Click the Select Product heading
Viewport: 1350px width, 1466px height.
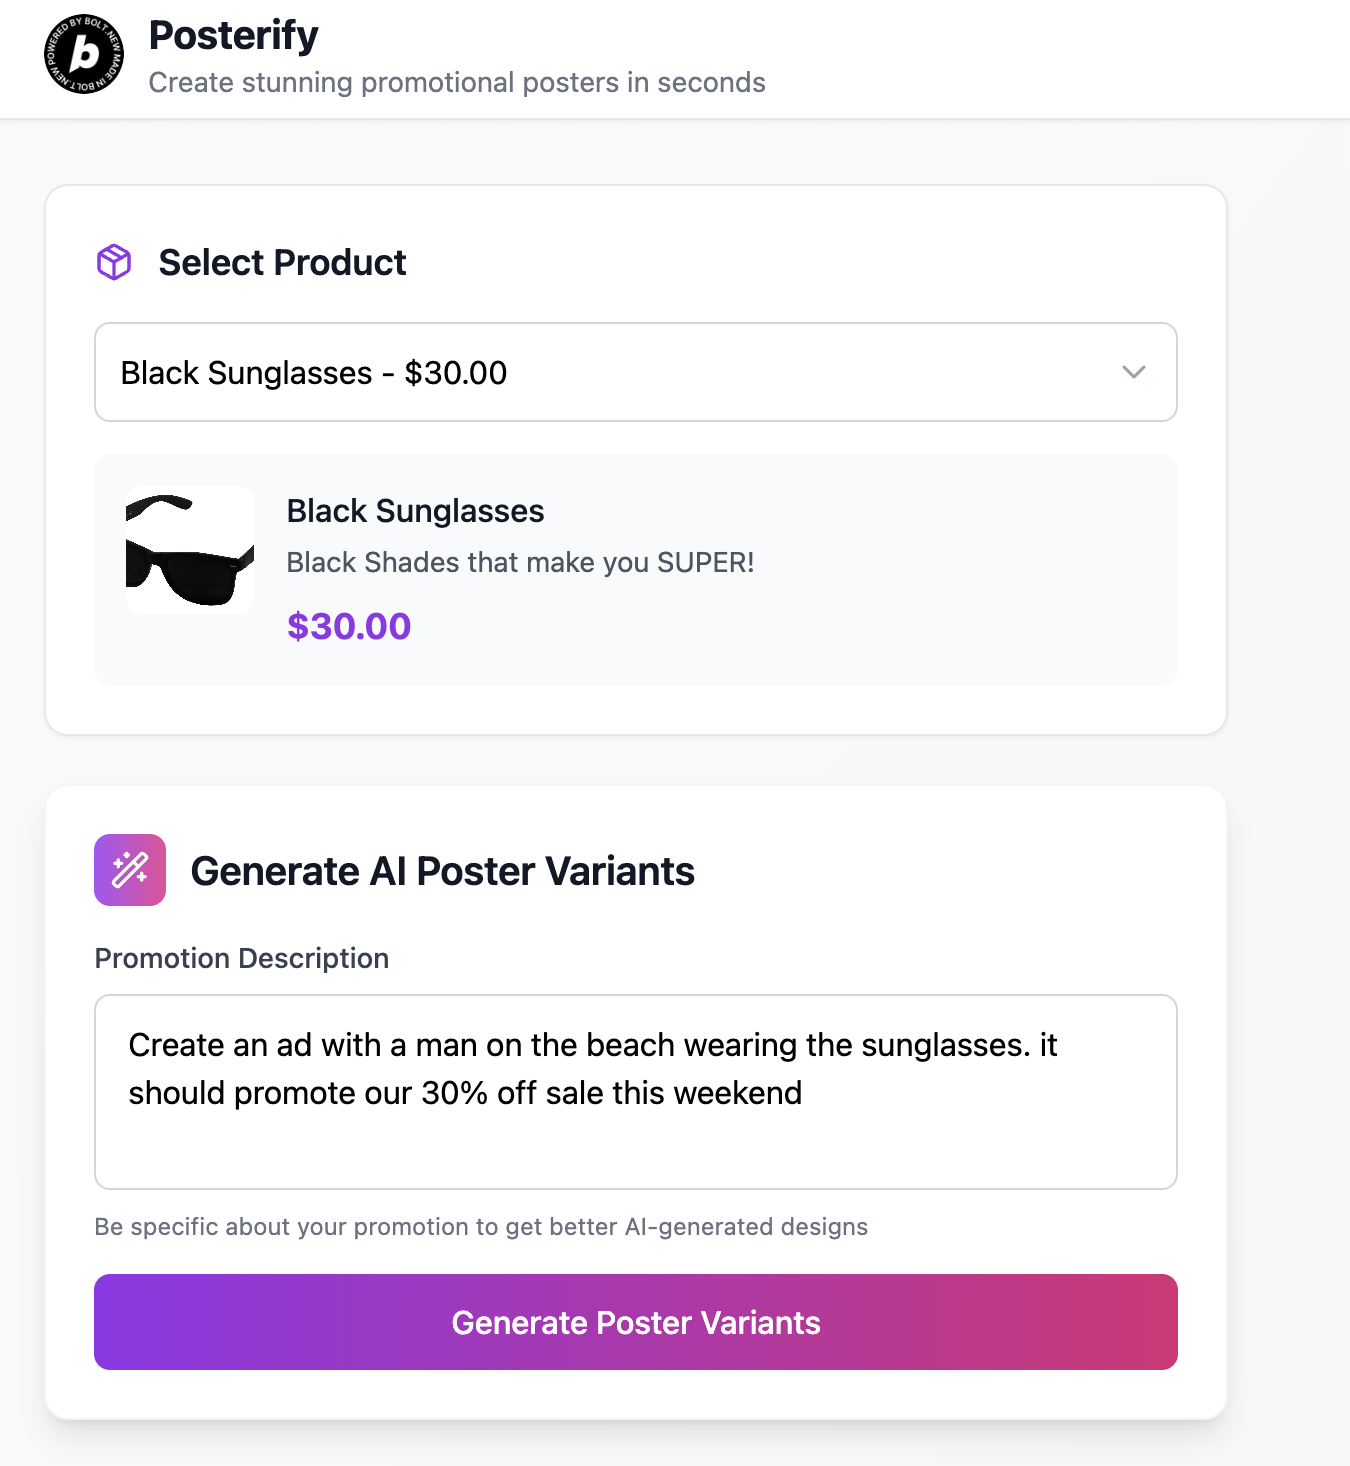click(x=282, y=263)
